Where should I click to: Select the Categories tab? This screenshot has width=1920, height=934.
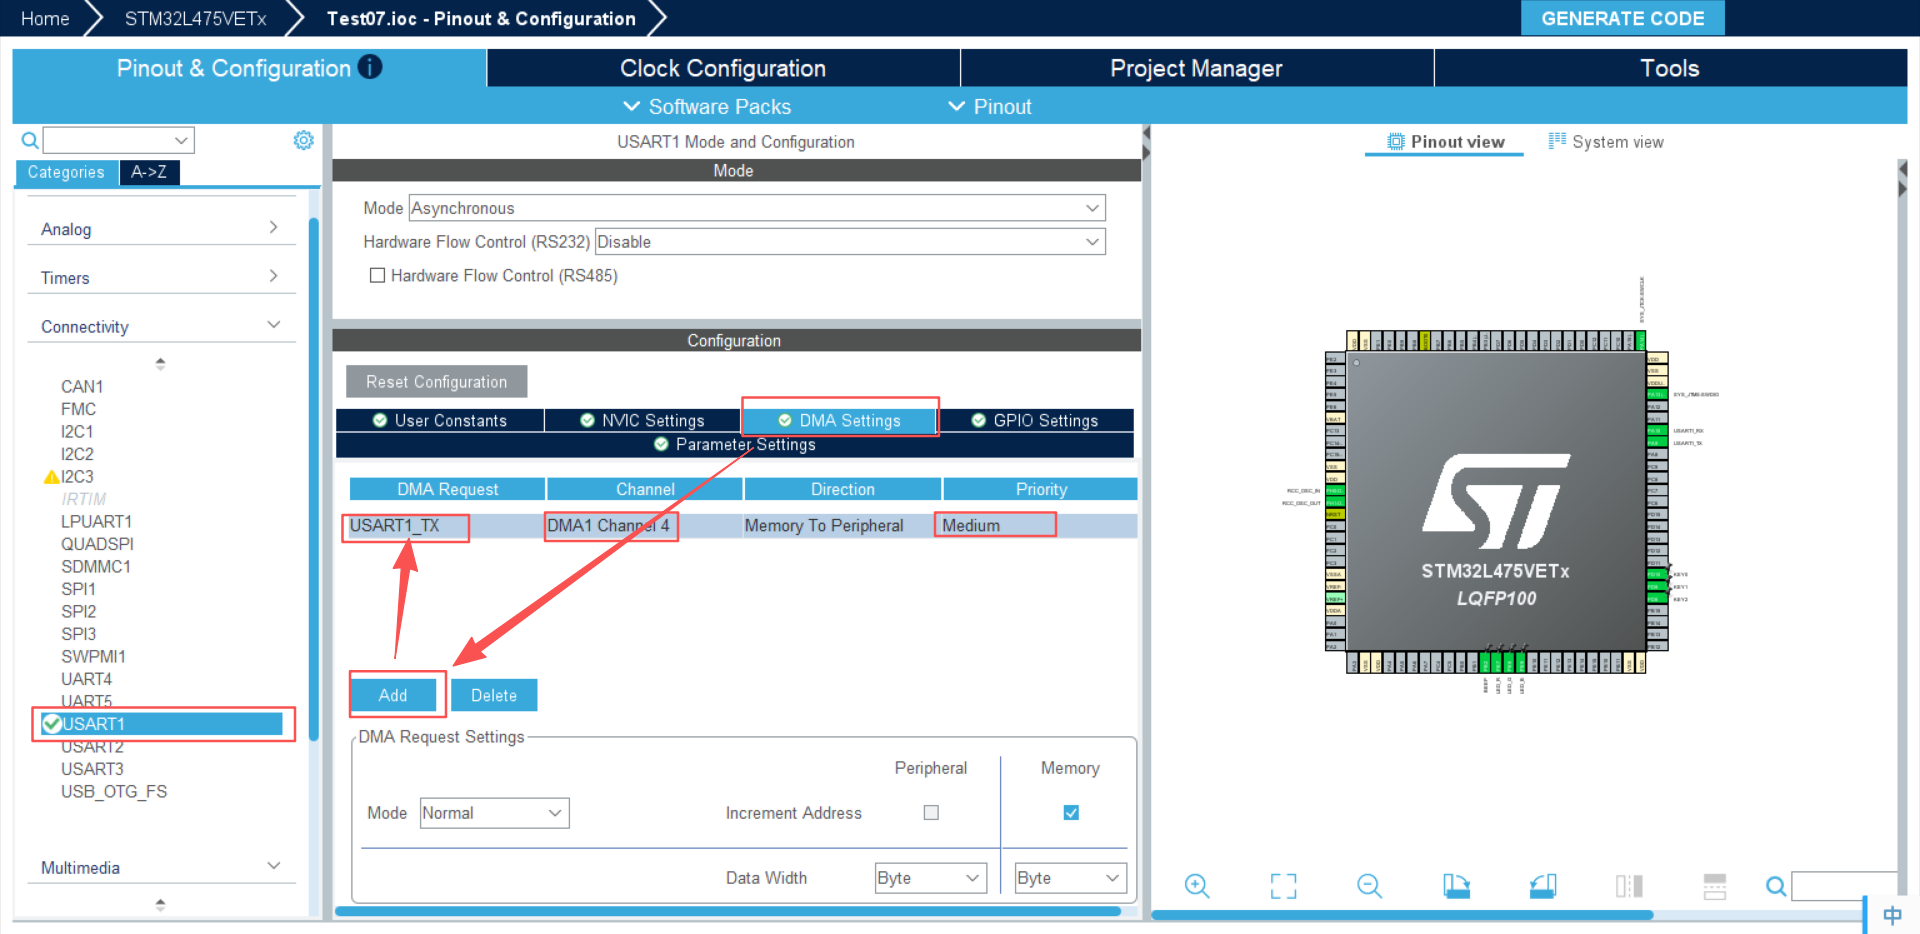(66, 172)
